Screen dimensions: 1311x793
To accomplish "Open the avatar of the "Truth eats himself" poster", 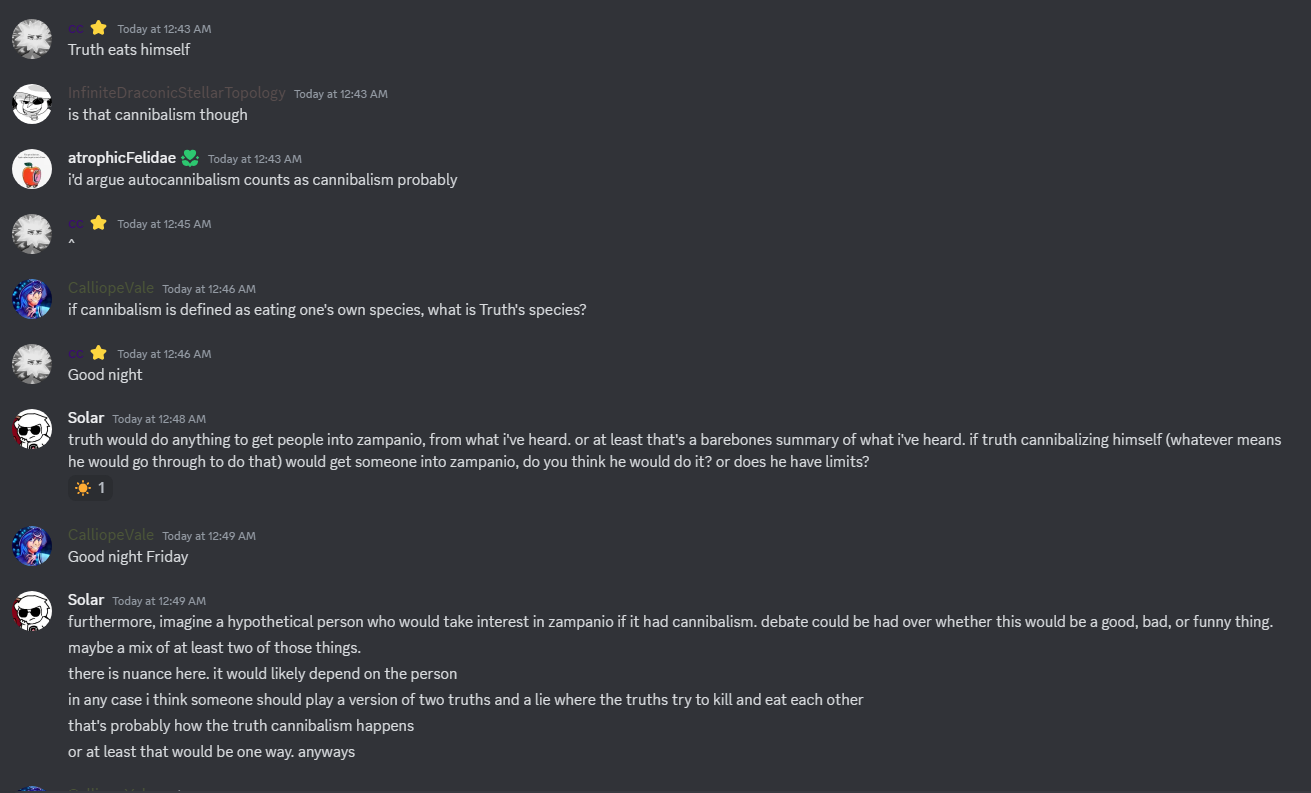I will coord(32,39).
